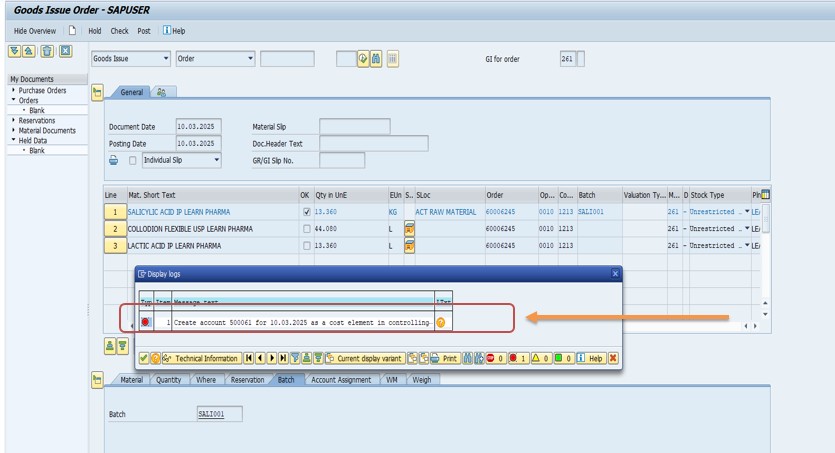The width and height of the screenshot is (835, 453).
Task: Switch to the General header tab
Action: [x=132, y=92]
